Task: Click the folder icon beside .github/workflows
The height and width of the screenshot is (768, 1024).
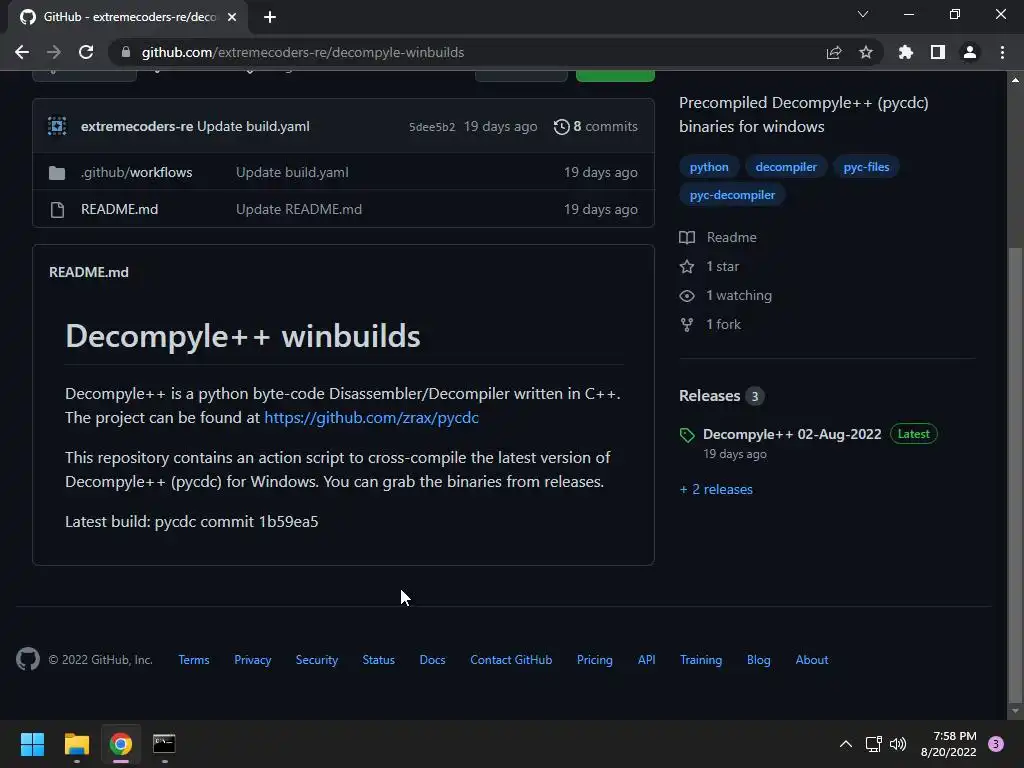Action: pyautogui.click(x=57, y=173)
